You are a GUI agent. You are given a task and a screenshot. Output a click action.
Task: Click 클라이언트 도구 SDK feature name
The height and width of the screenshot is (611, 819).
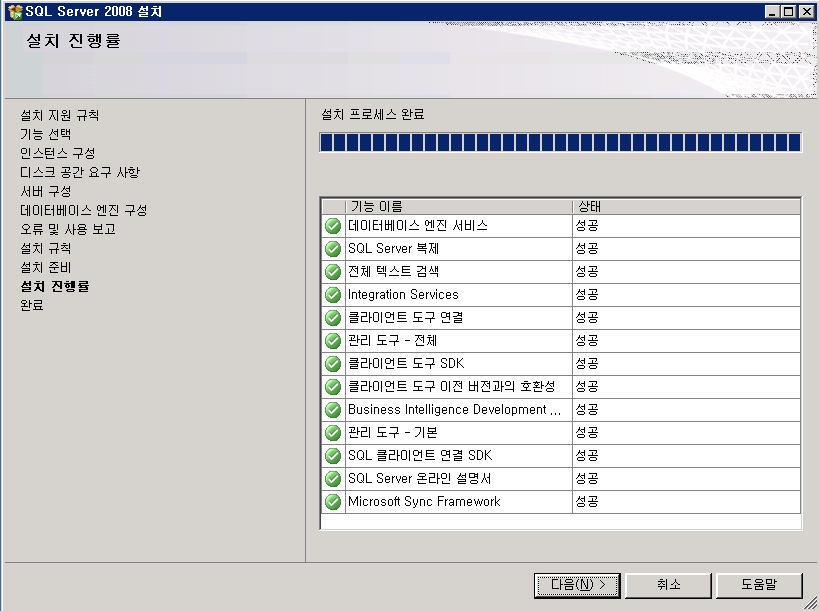[406, 363]
